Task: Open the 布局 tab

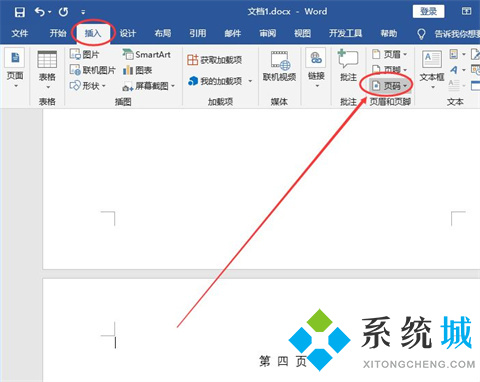Action: 163,33
